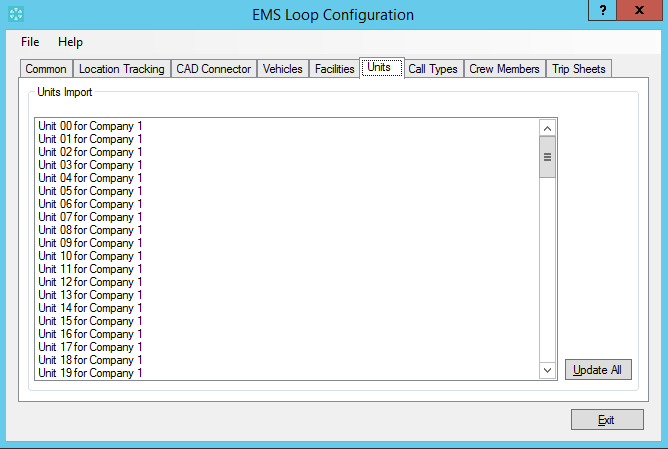The height and width of the screenshot is (449, 668).
Task: Open the File menu
Action: click(x=30, y=42)
